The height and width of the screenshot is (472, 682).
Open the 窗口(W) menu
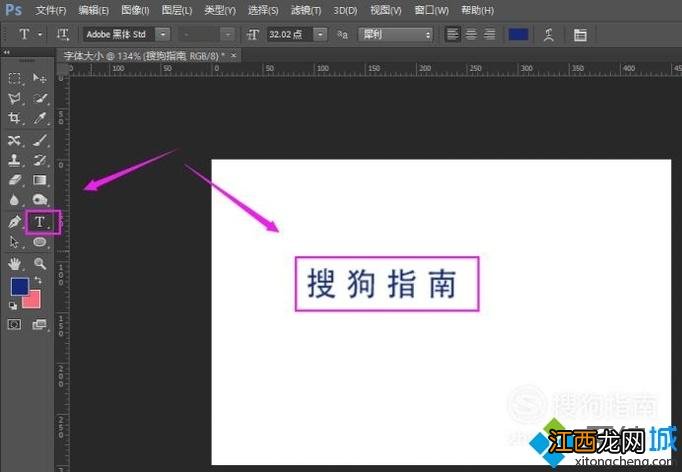(x=431, y=10)
